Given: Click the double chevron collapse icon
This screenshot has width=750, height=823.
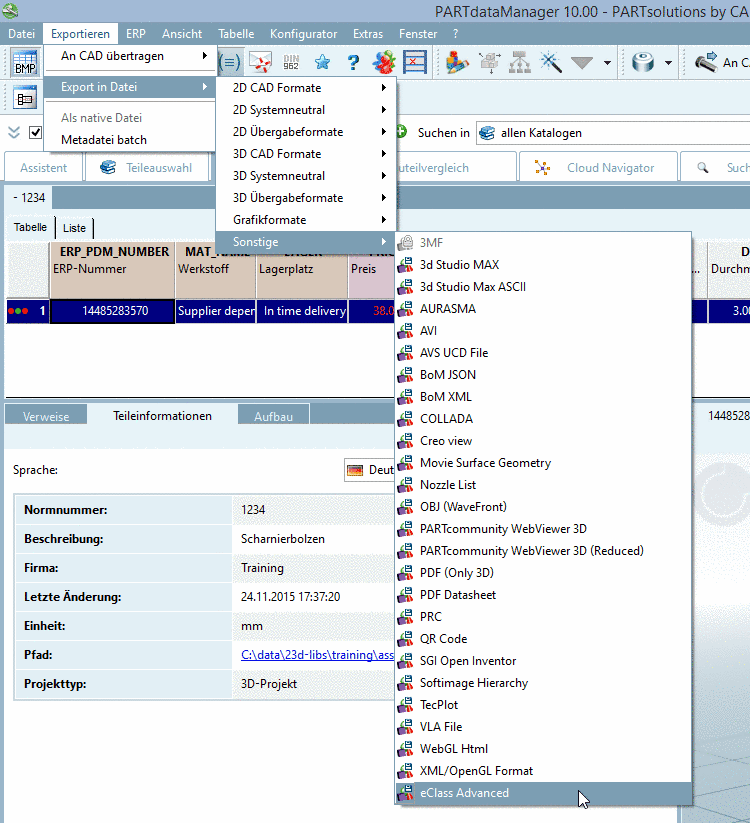Looking at the screenshot, I should [x=14, y=132].
